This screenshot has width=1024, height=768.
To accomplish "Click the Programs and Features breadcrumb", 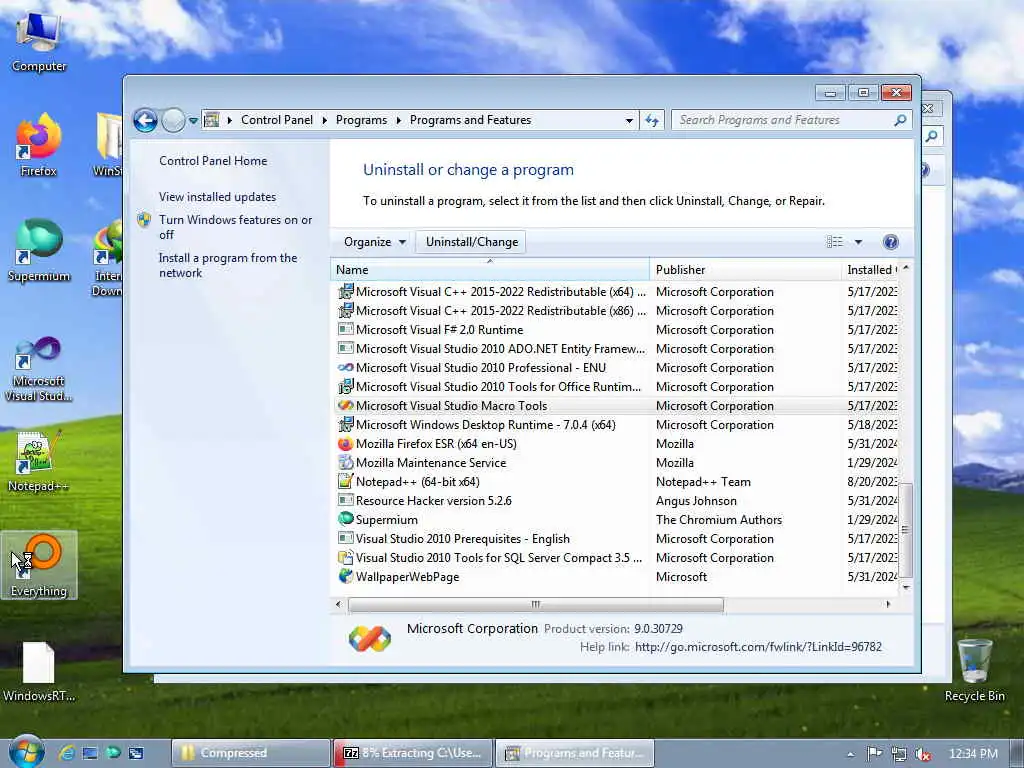I will point(470,120).
